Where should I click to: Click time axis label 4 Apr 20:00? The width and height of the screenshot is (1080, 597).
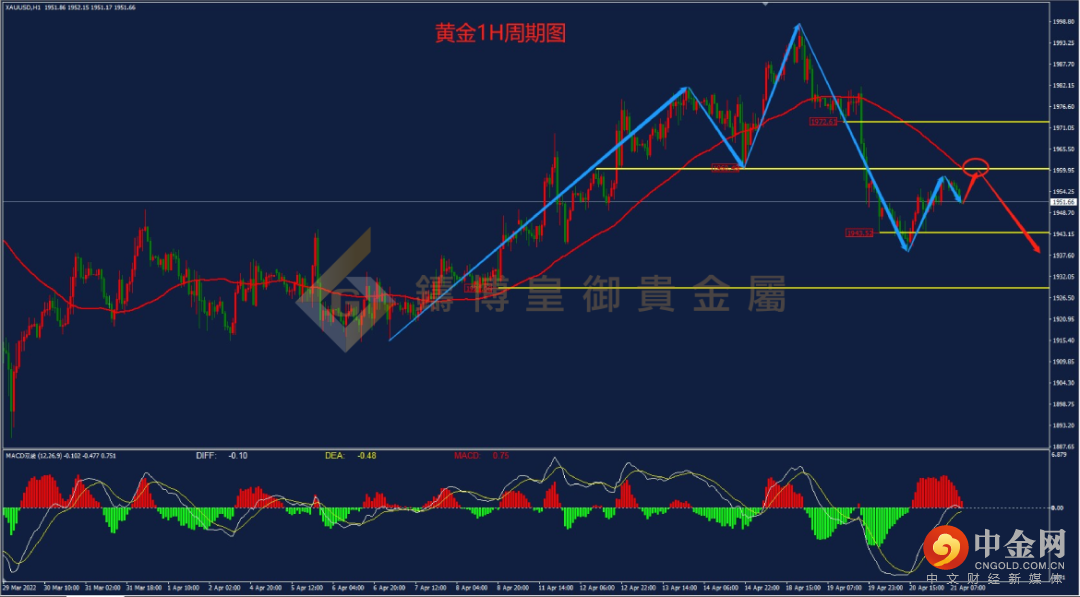click(265, 589)
